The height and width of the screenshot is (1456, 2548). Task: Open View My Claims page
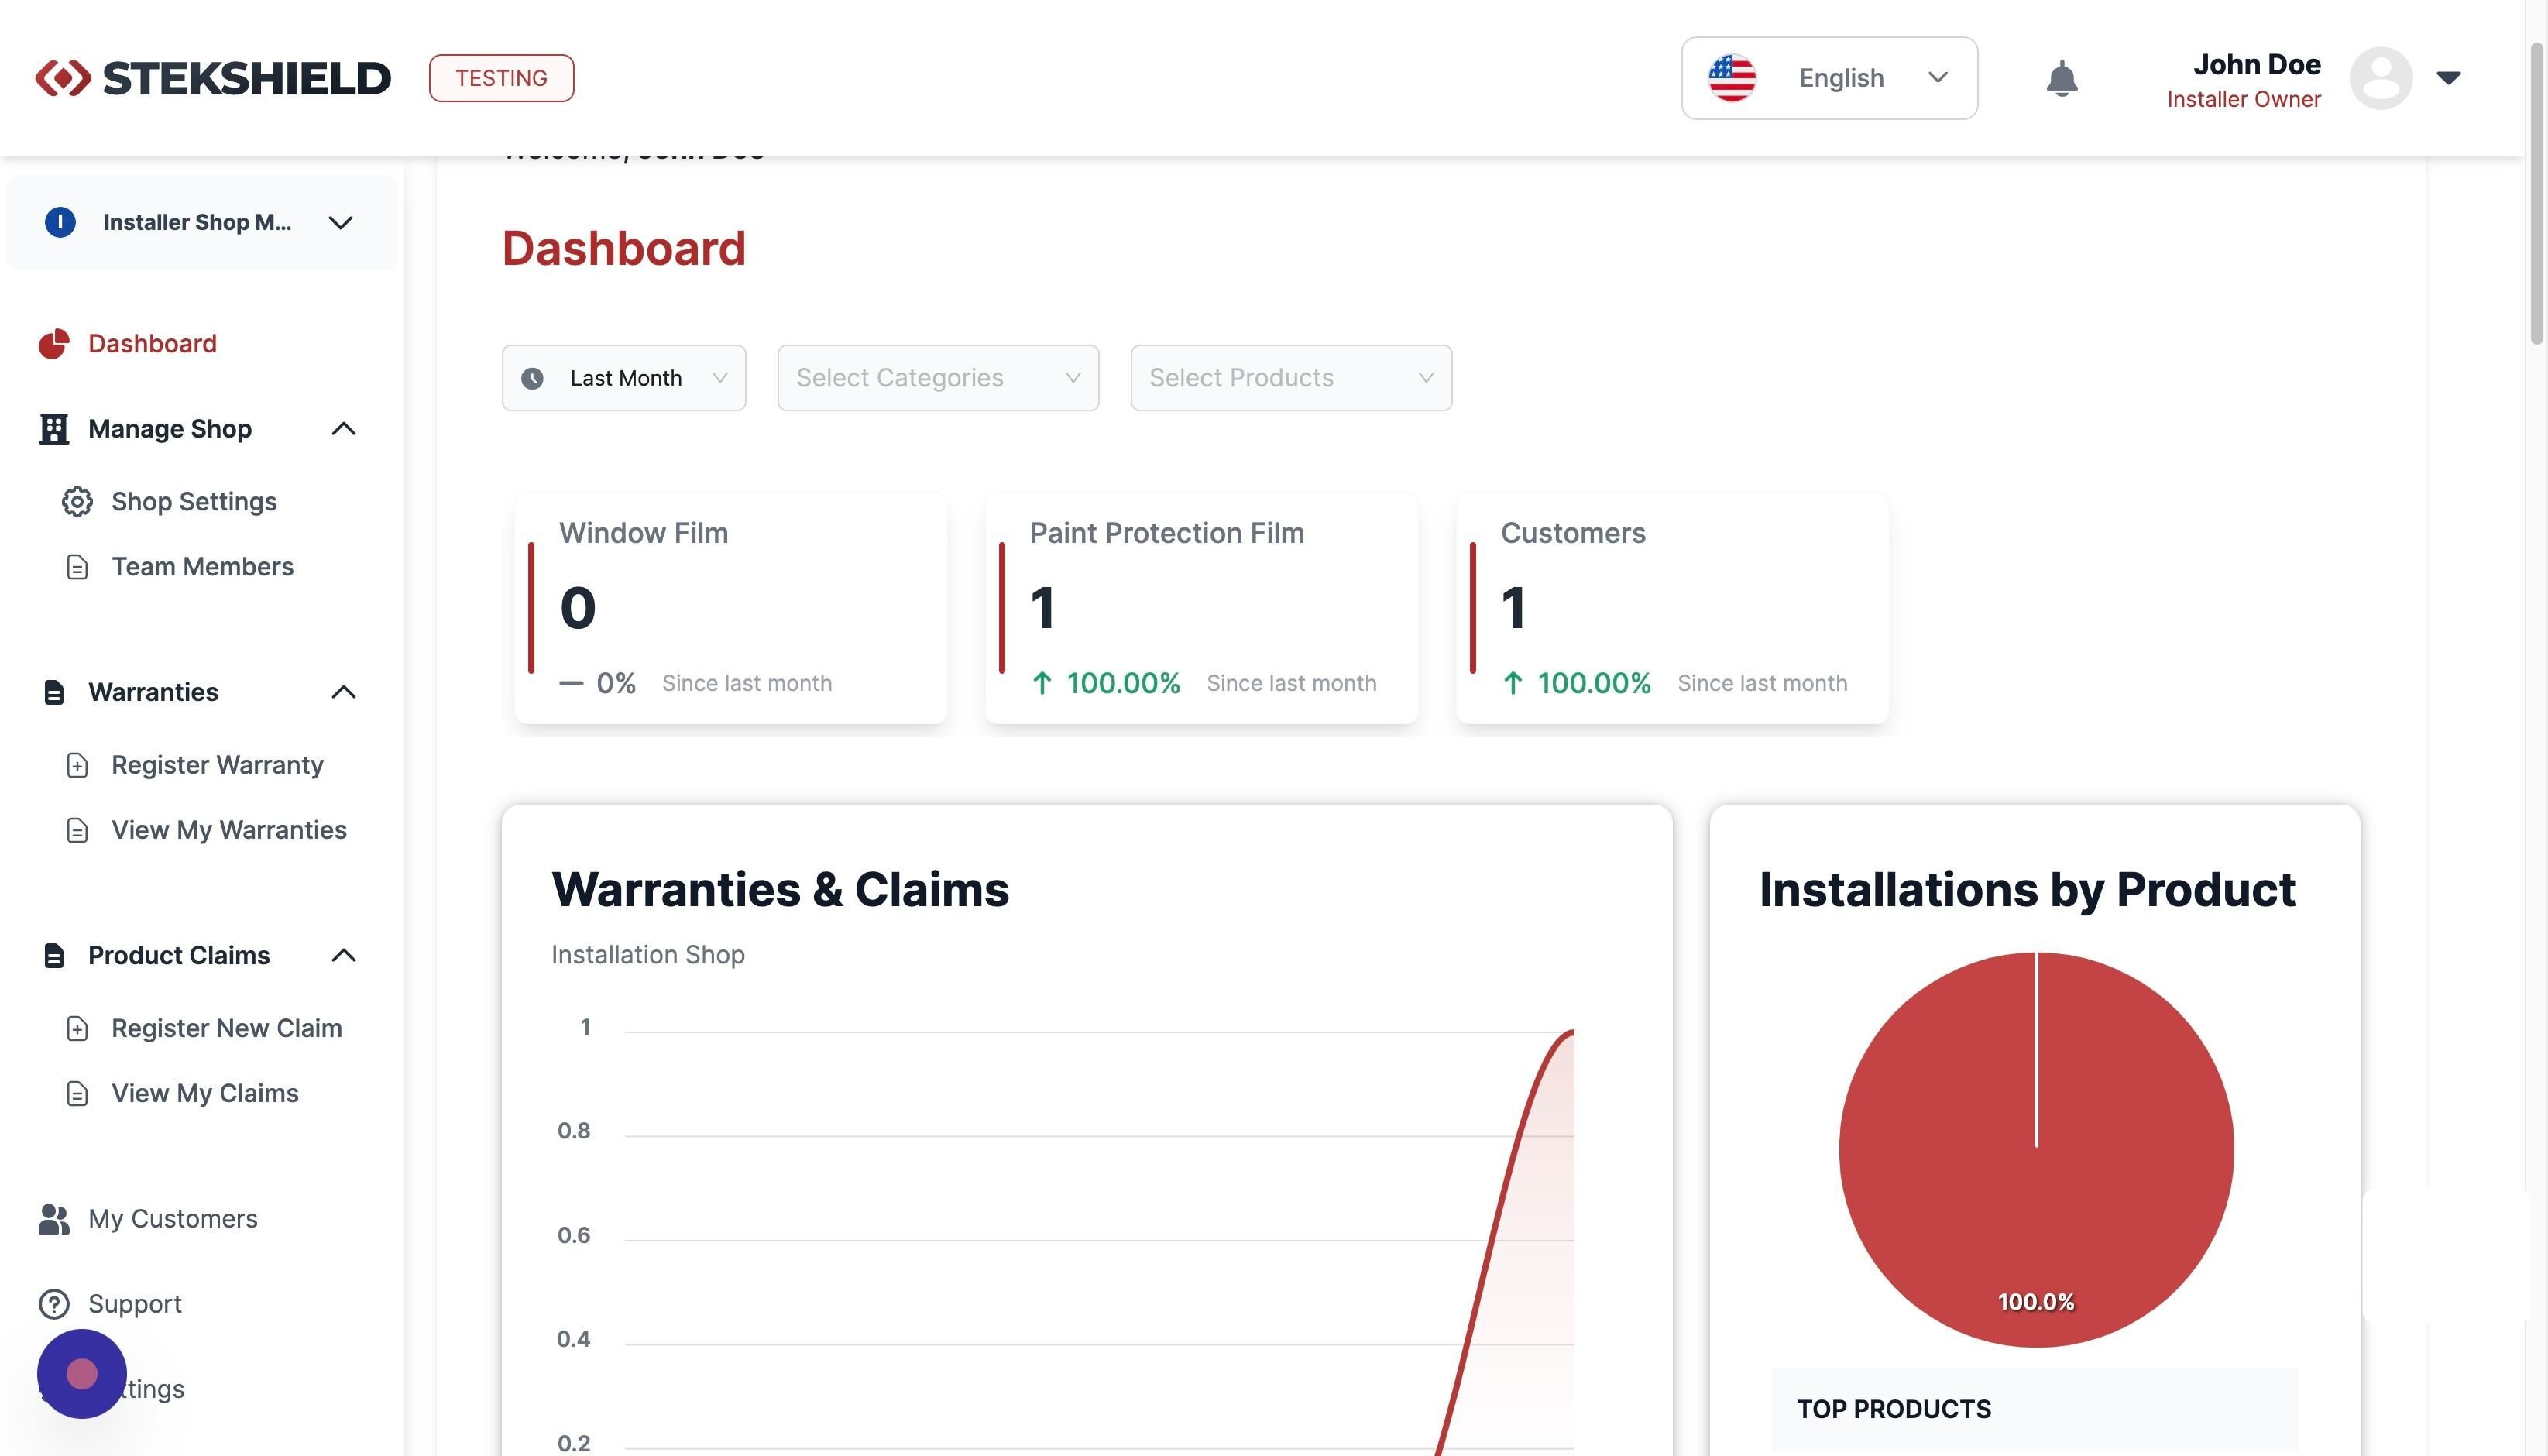205,1093
